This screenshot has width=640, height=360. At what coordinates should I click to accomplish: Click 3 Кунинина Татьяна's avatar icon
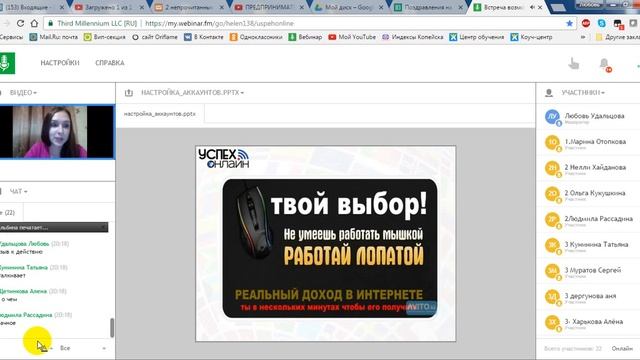[552, 245]
